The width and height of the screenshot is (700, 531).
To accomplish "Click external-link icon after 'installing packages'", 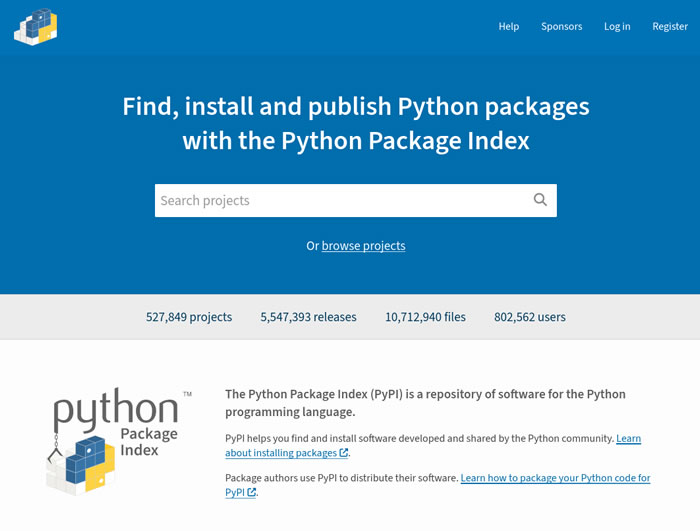I will 344,453.
